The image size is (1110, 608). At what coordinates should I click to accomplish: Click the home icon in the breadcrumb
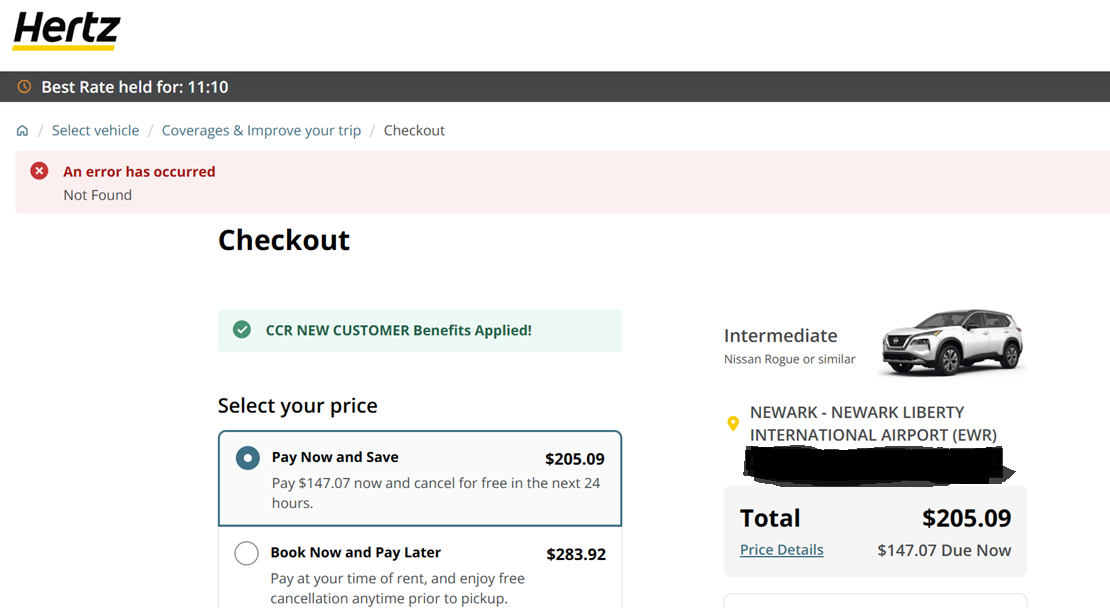(22, 130)
